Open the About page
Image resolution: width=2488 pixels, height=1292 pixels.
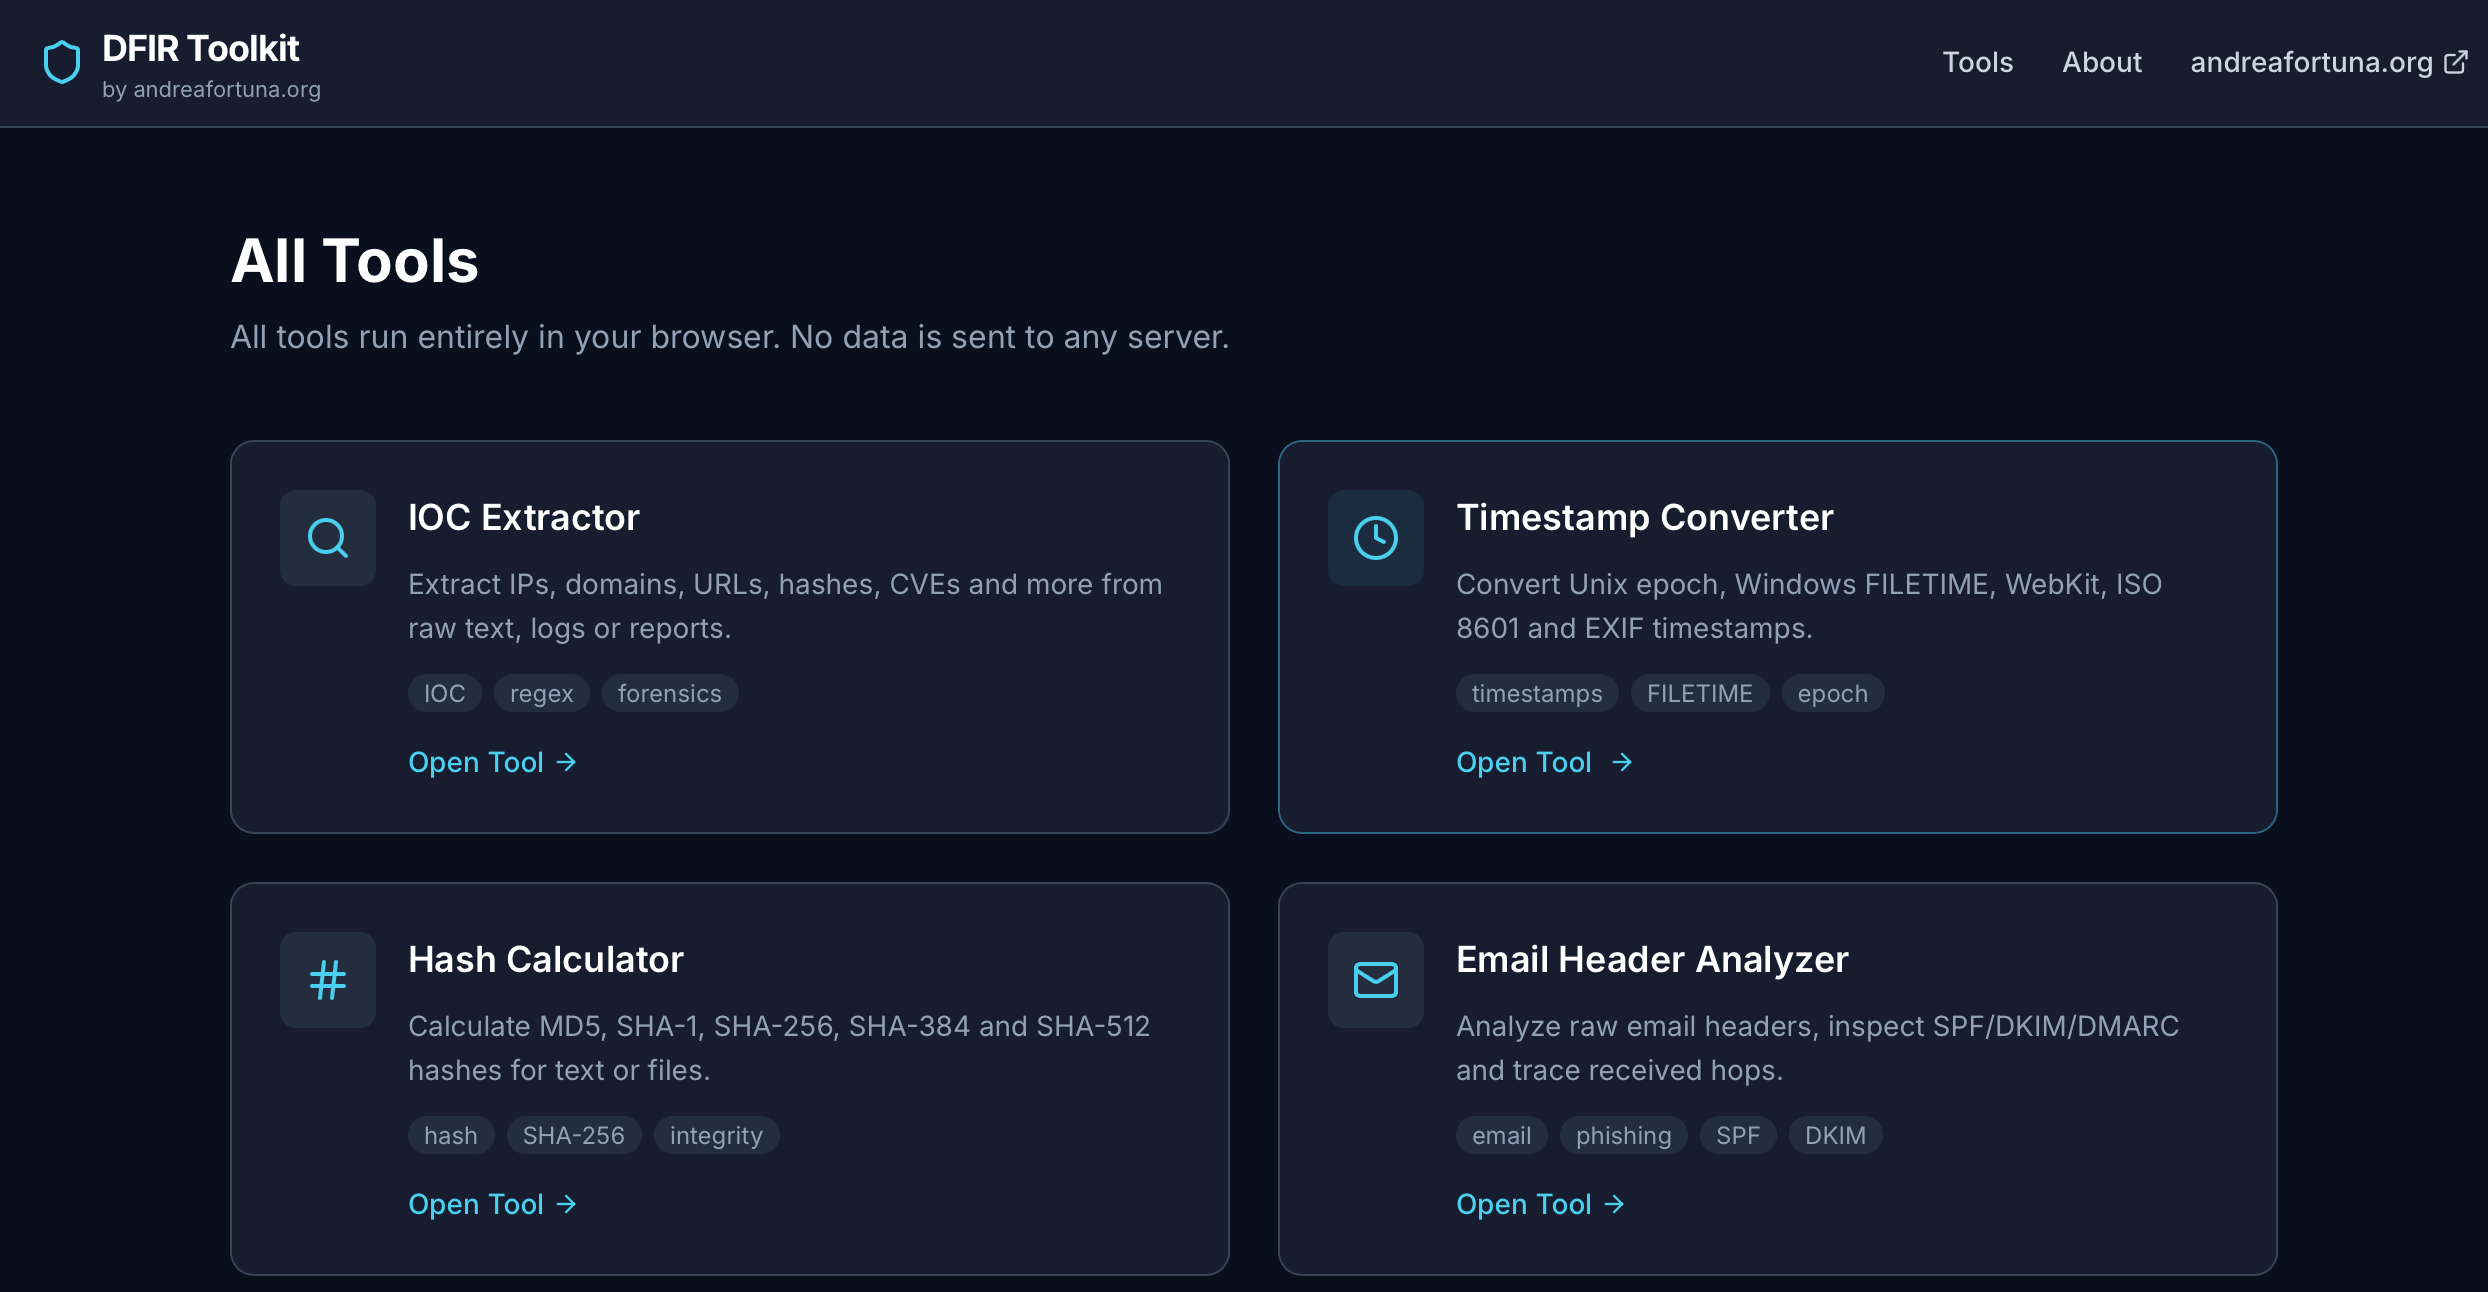click(x=2102, y=62)
